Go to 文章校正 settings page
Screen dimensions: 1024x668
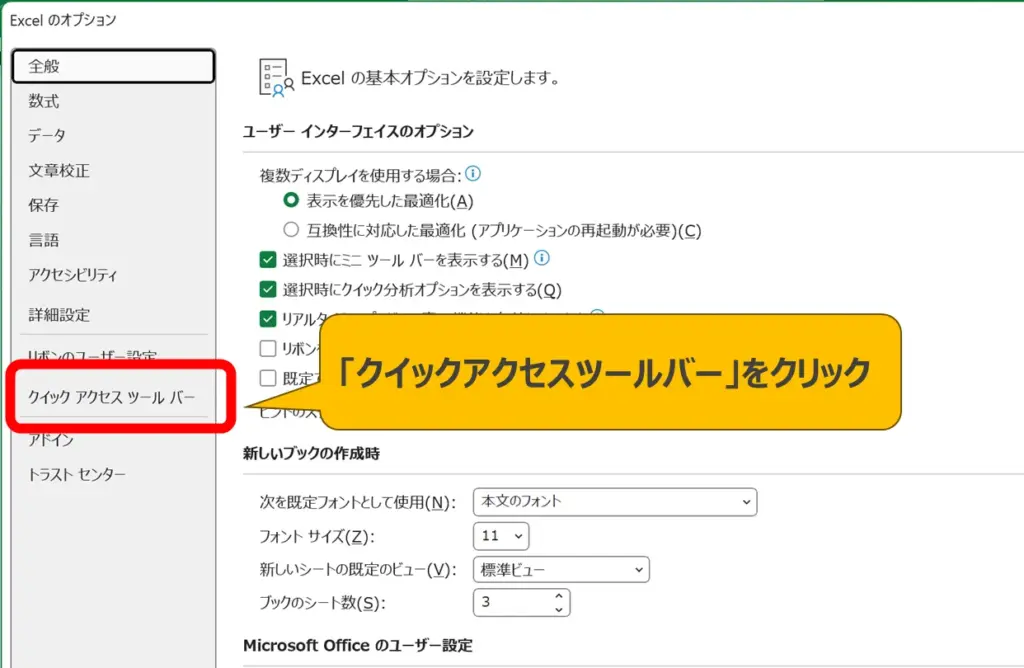pos(59,171)
